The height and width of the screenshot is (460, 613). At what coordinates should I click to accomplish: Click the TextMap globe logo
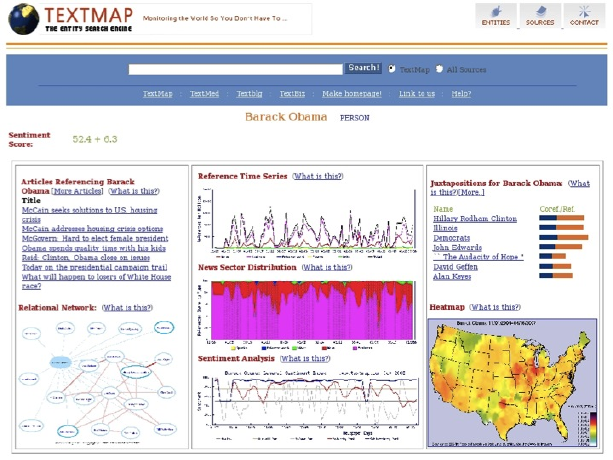pos(23,19)
